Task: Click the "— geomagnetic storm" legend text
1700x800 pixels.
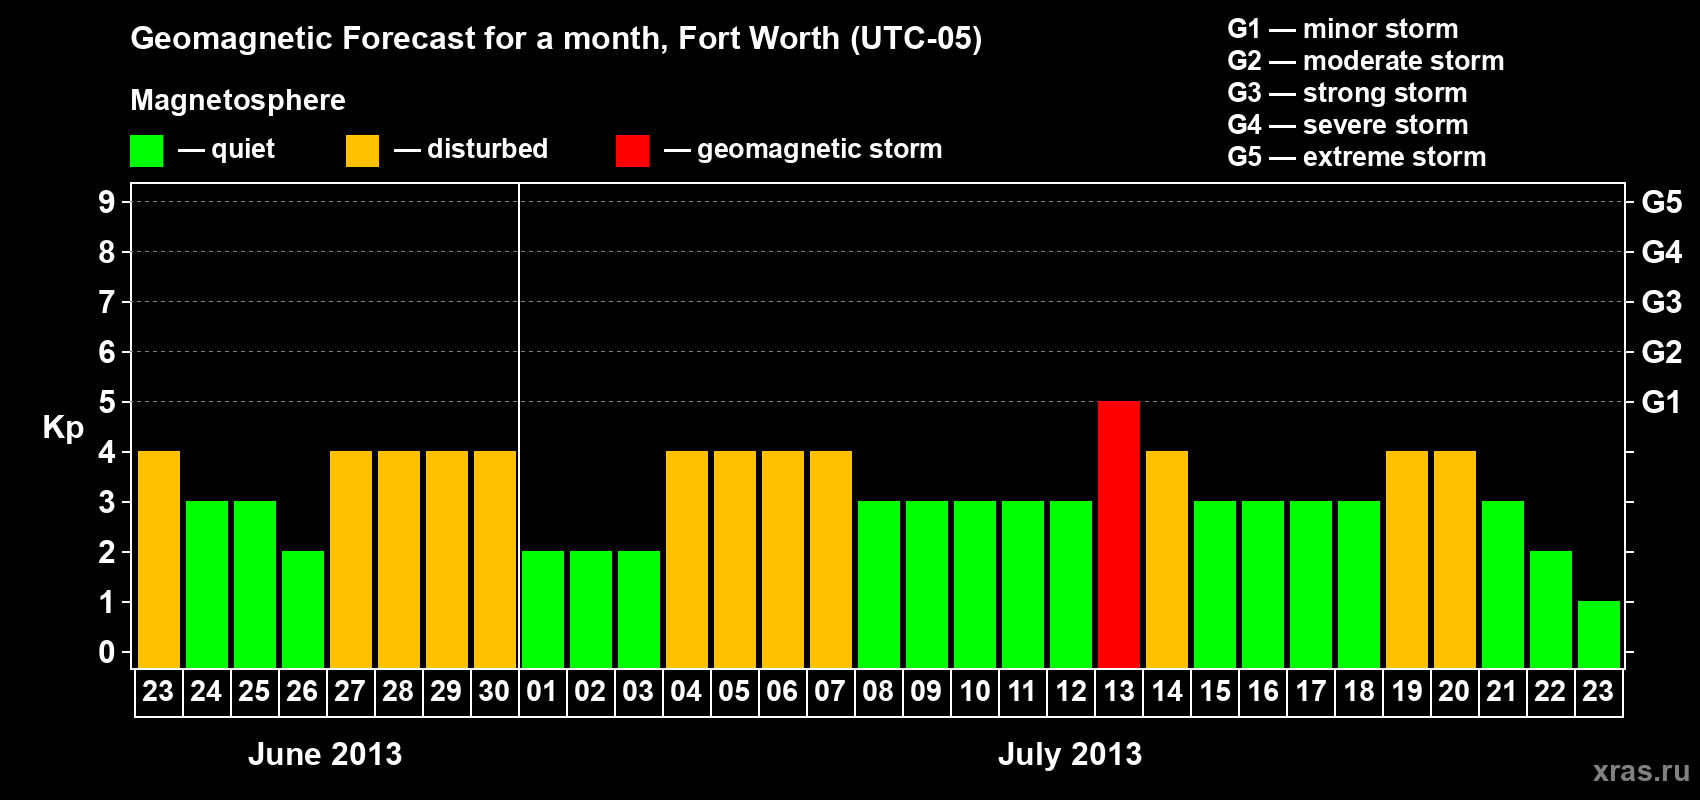Action: [x=803, y=150]
